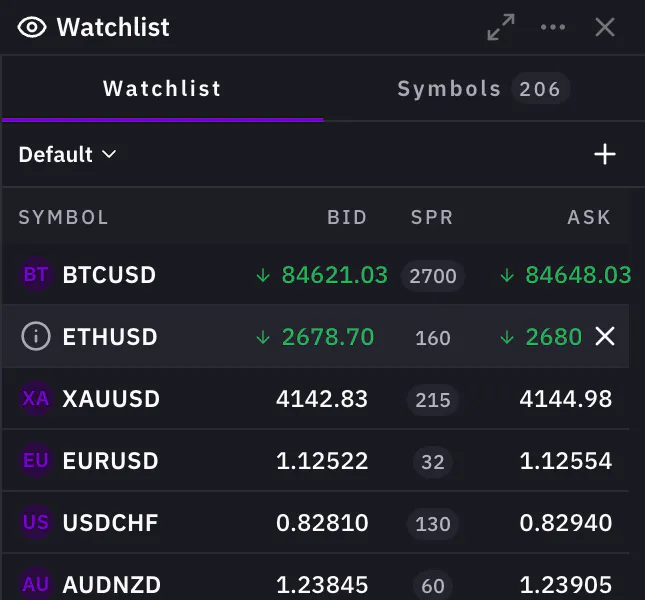Sort by the BID column header
This screenshot has height=600, width=645.
(347, 217)
